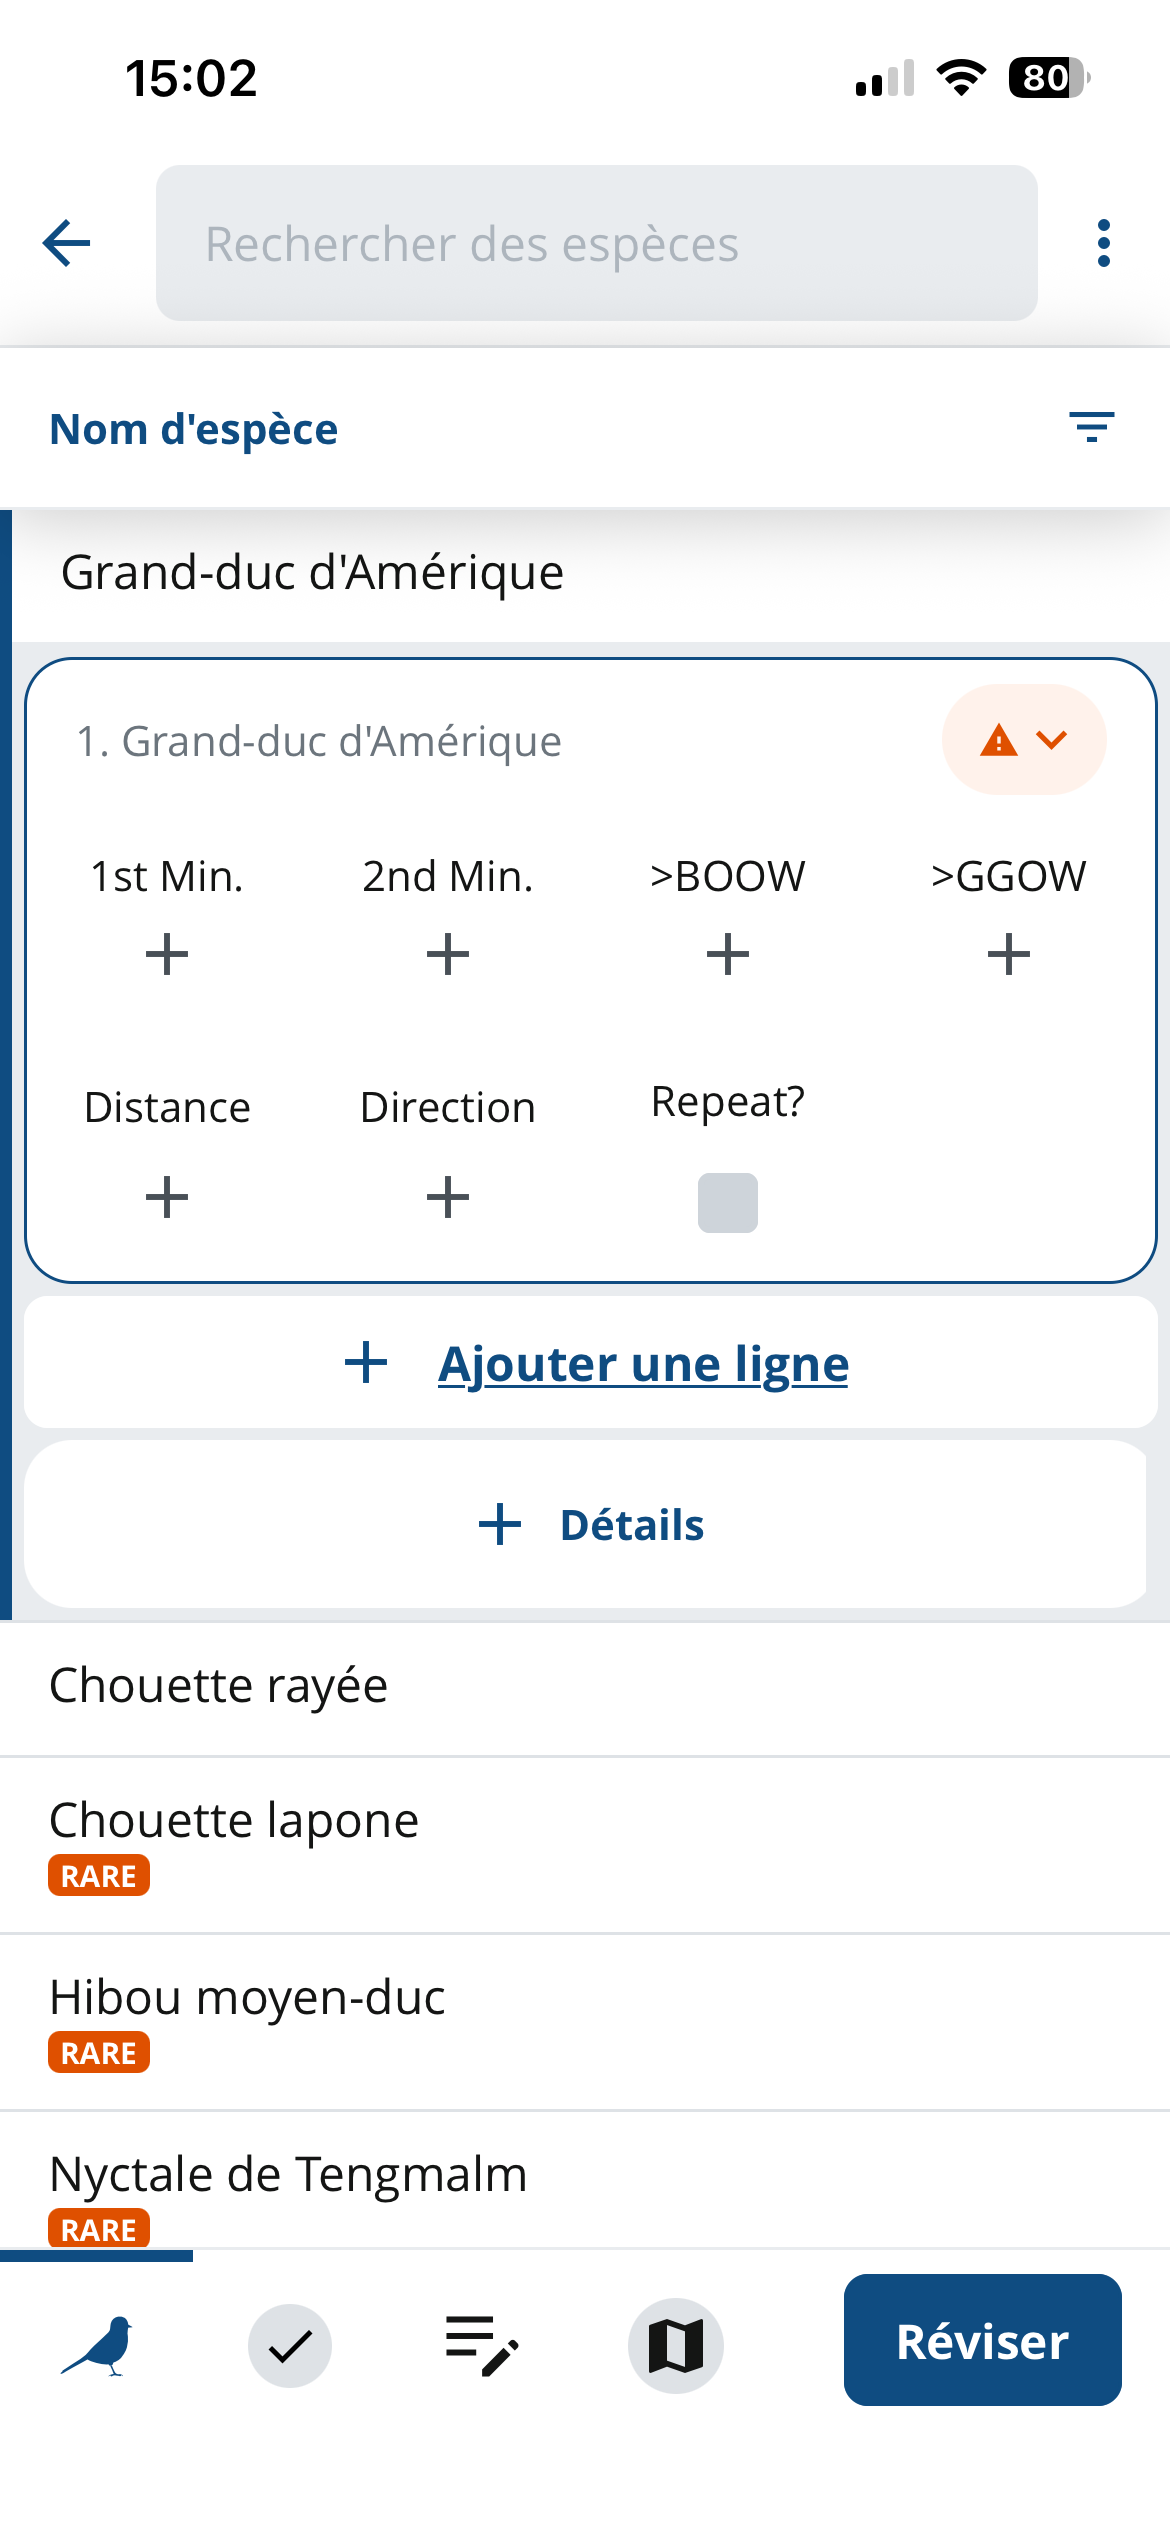1170x2532 pixels.
Task: Select Hibou moyen-duc from species list
Action: tap(248, 1998)
